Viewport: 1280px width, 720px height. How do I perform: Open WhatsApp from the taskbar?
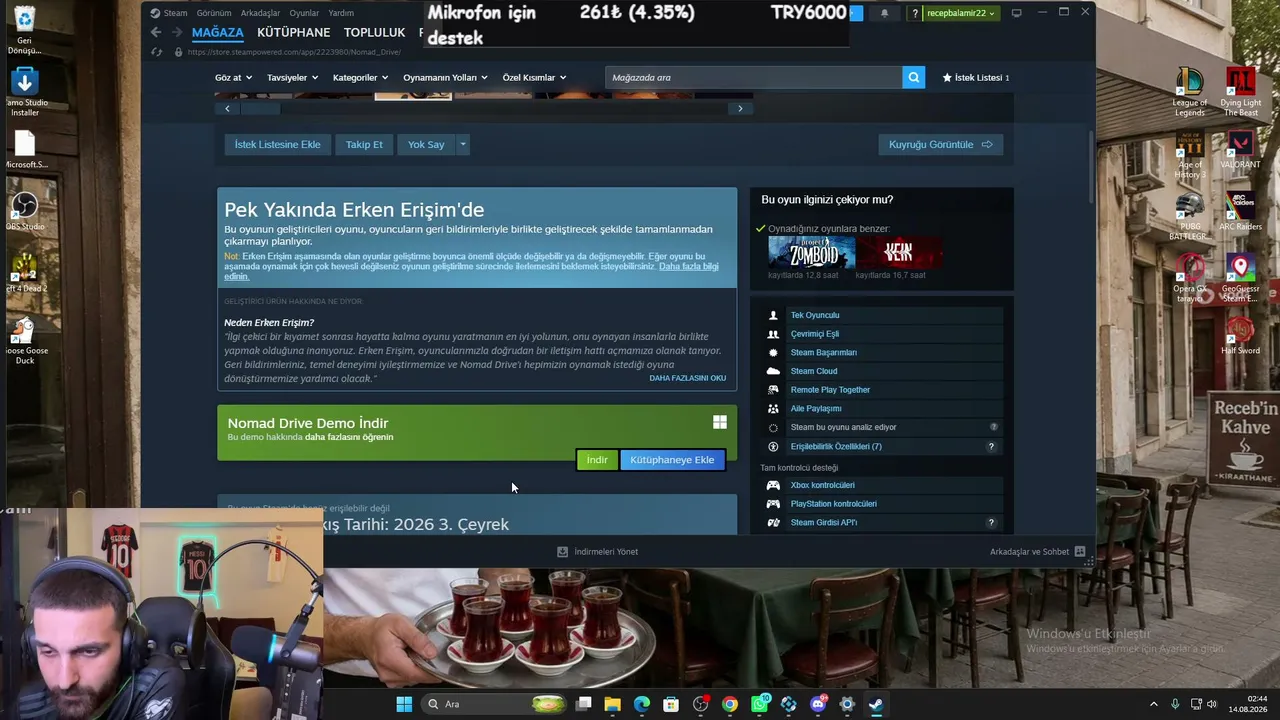[x=760, y=704]
